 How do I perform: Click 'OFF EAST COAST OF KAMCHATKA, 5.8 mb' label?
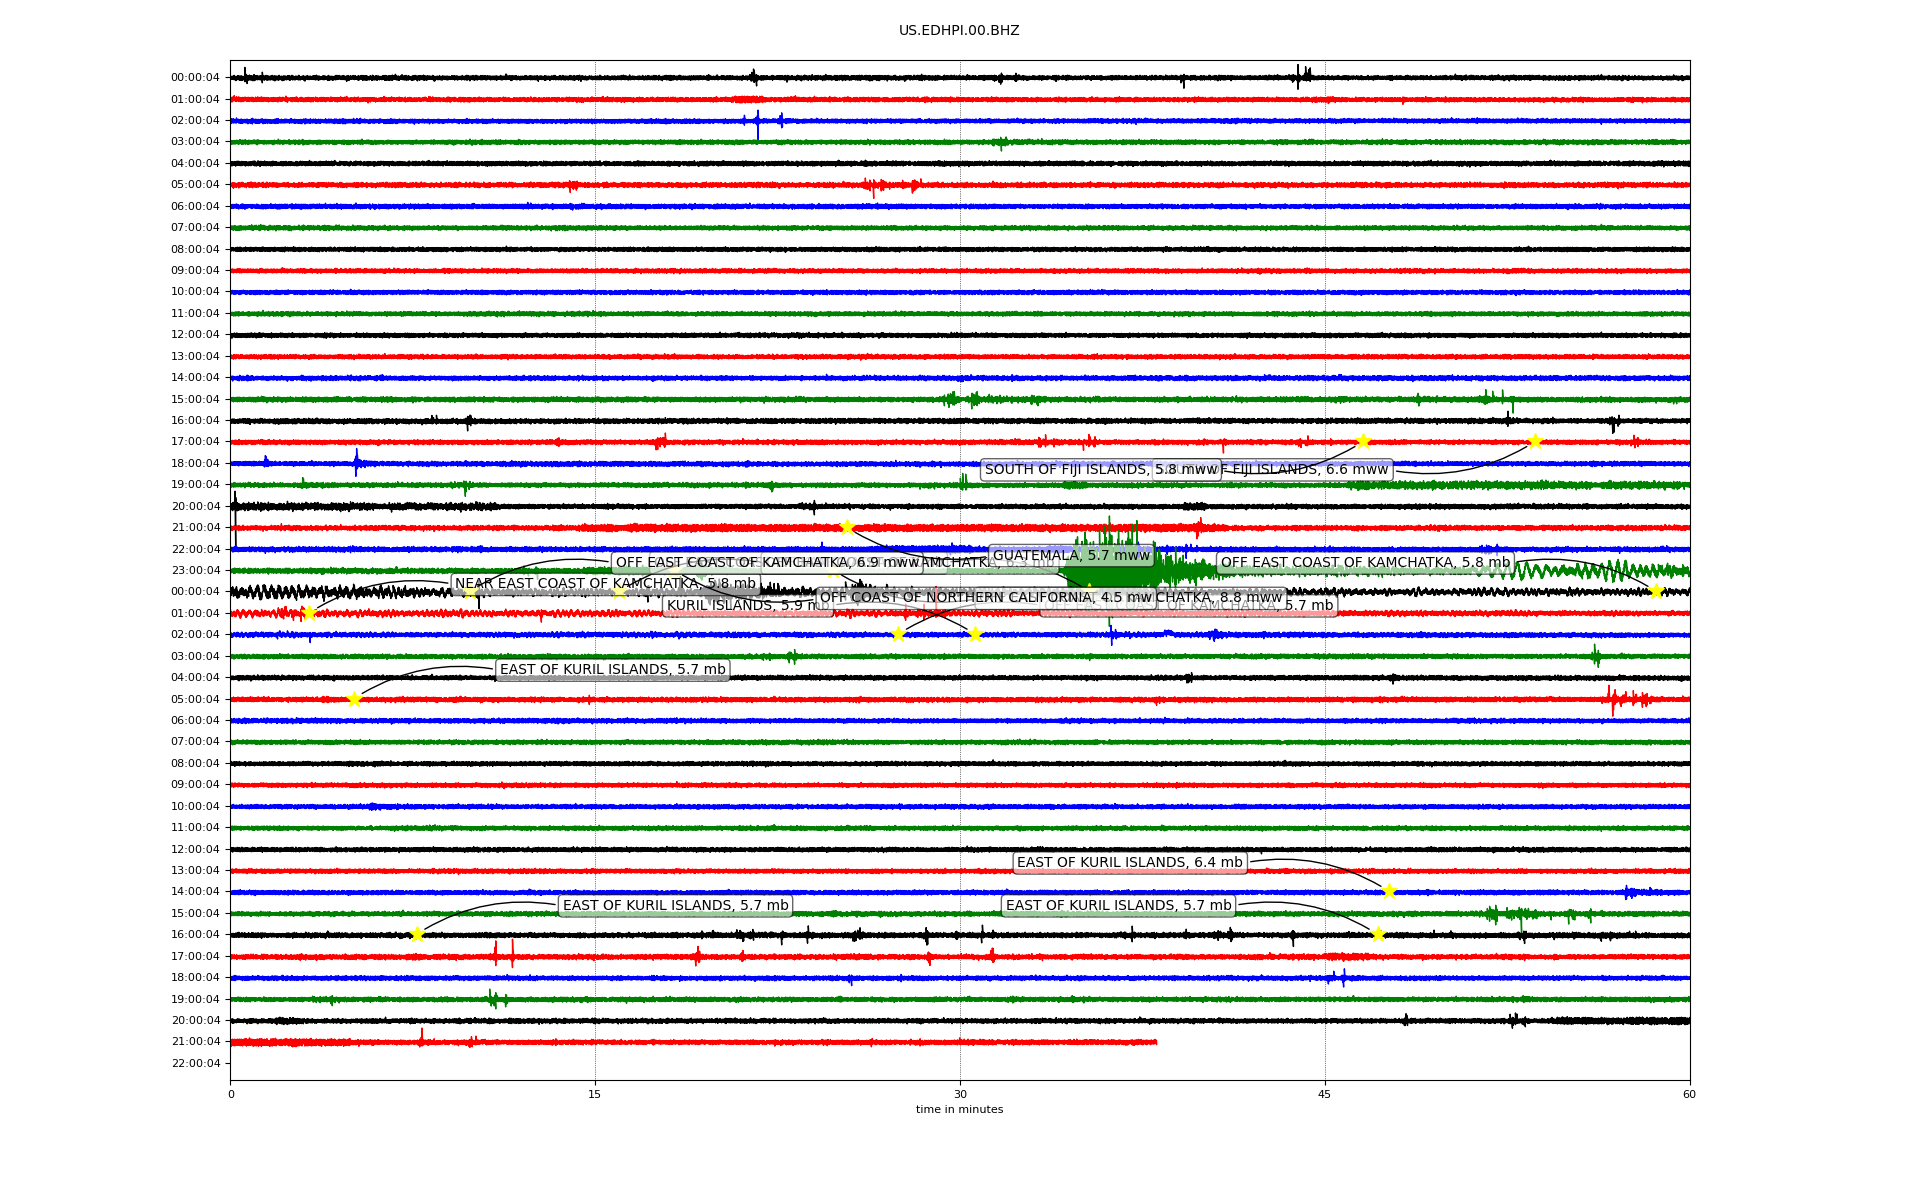coord(1365,563)
